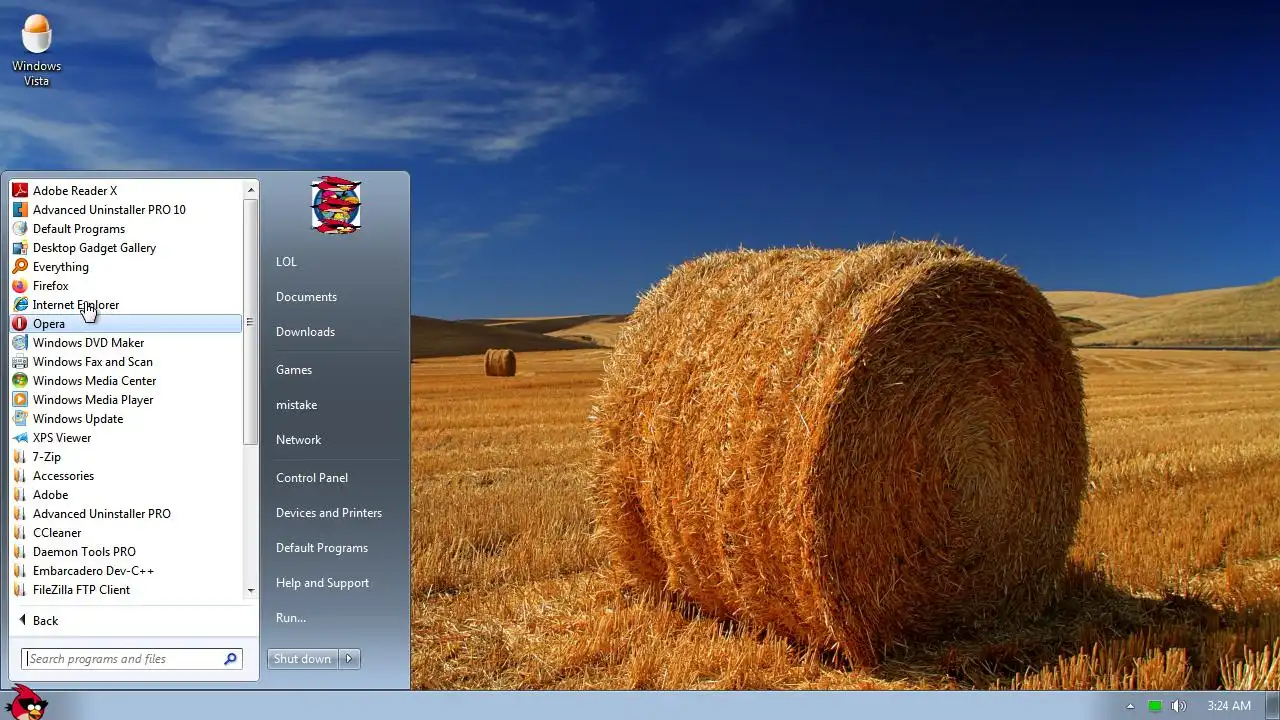Go Back to the main Start menu
This screenshot has height=720, width=1280.
click(x=38, y=620)
